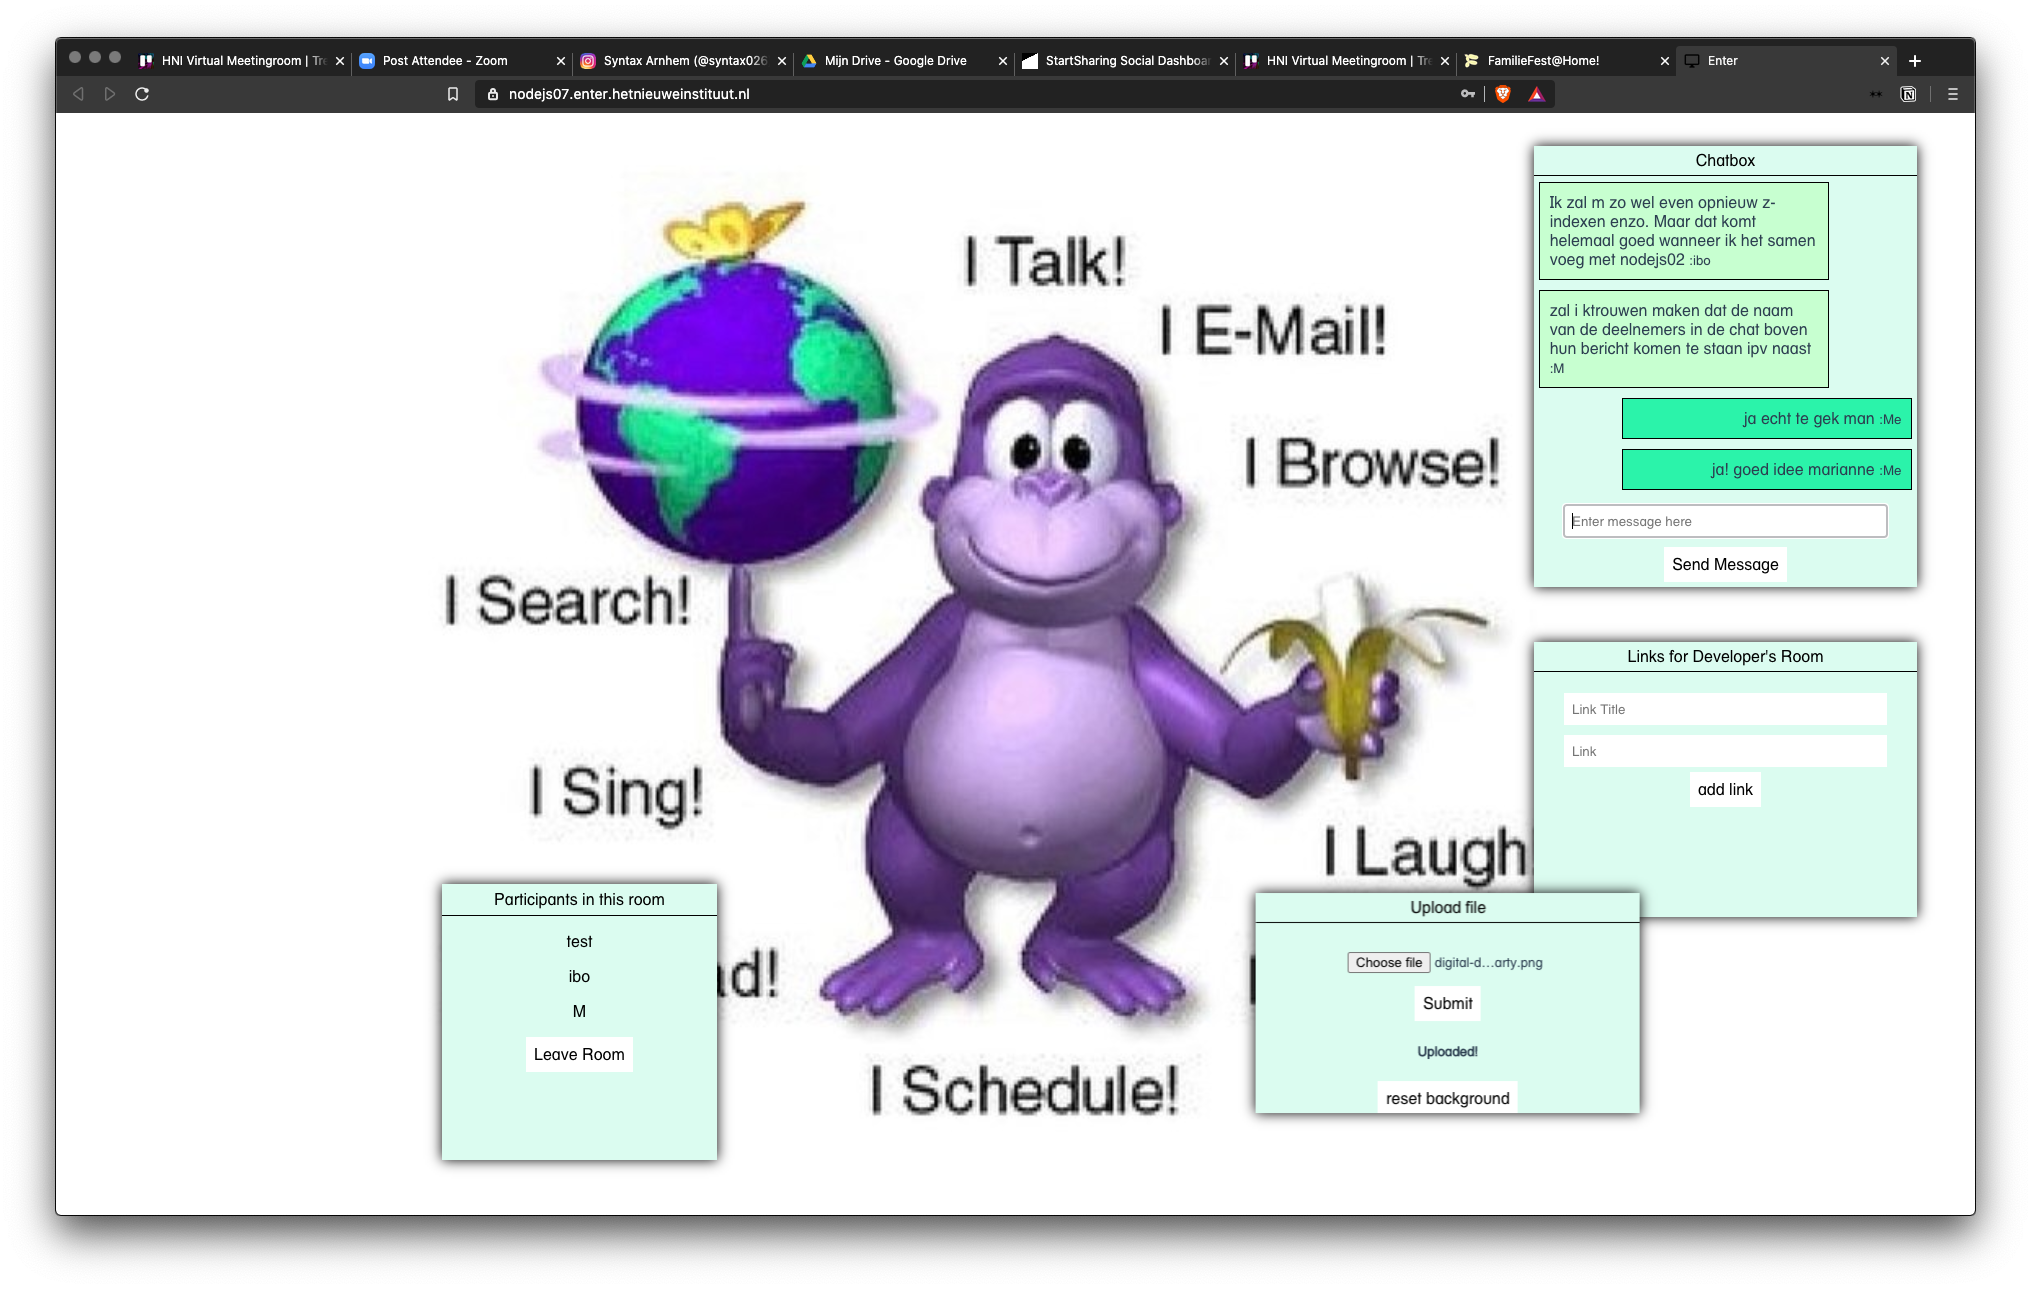Click the Choose file button
The image size is (2031, 1289).
point(1388,962)
